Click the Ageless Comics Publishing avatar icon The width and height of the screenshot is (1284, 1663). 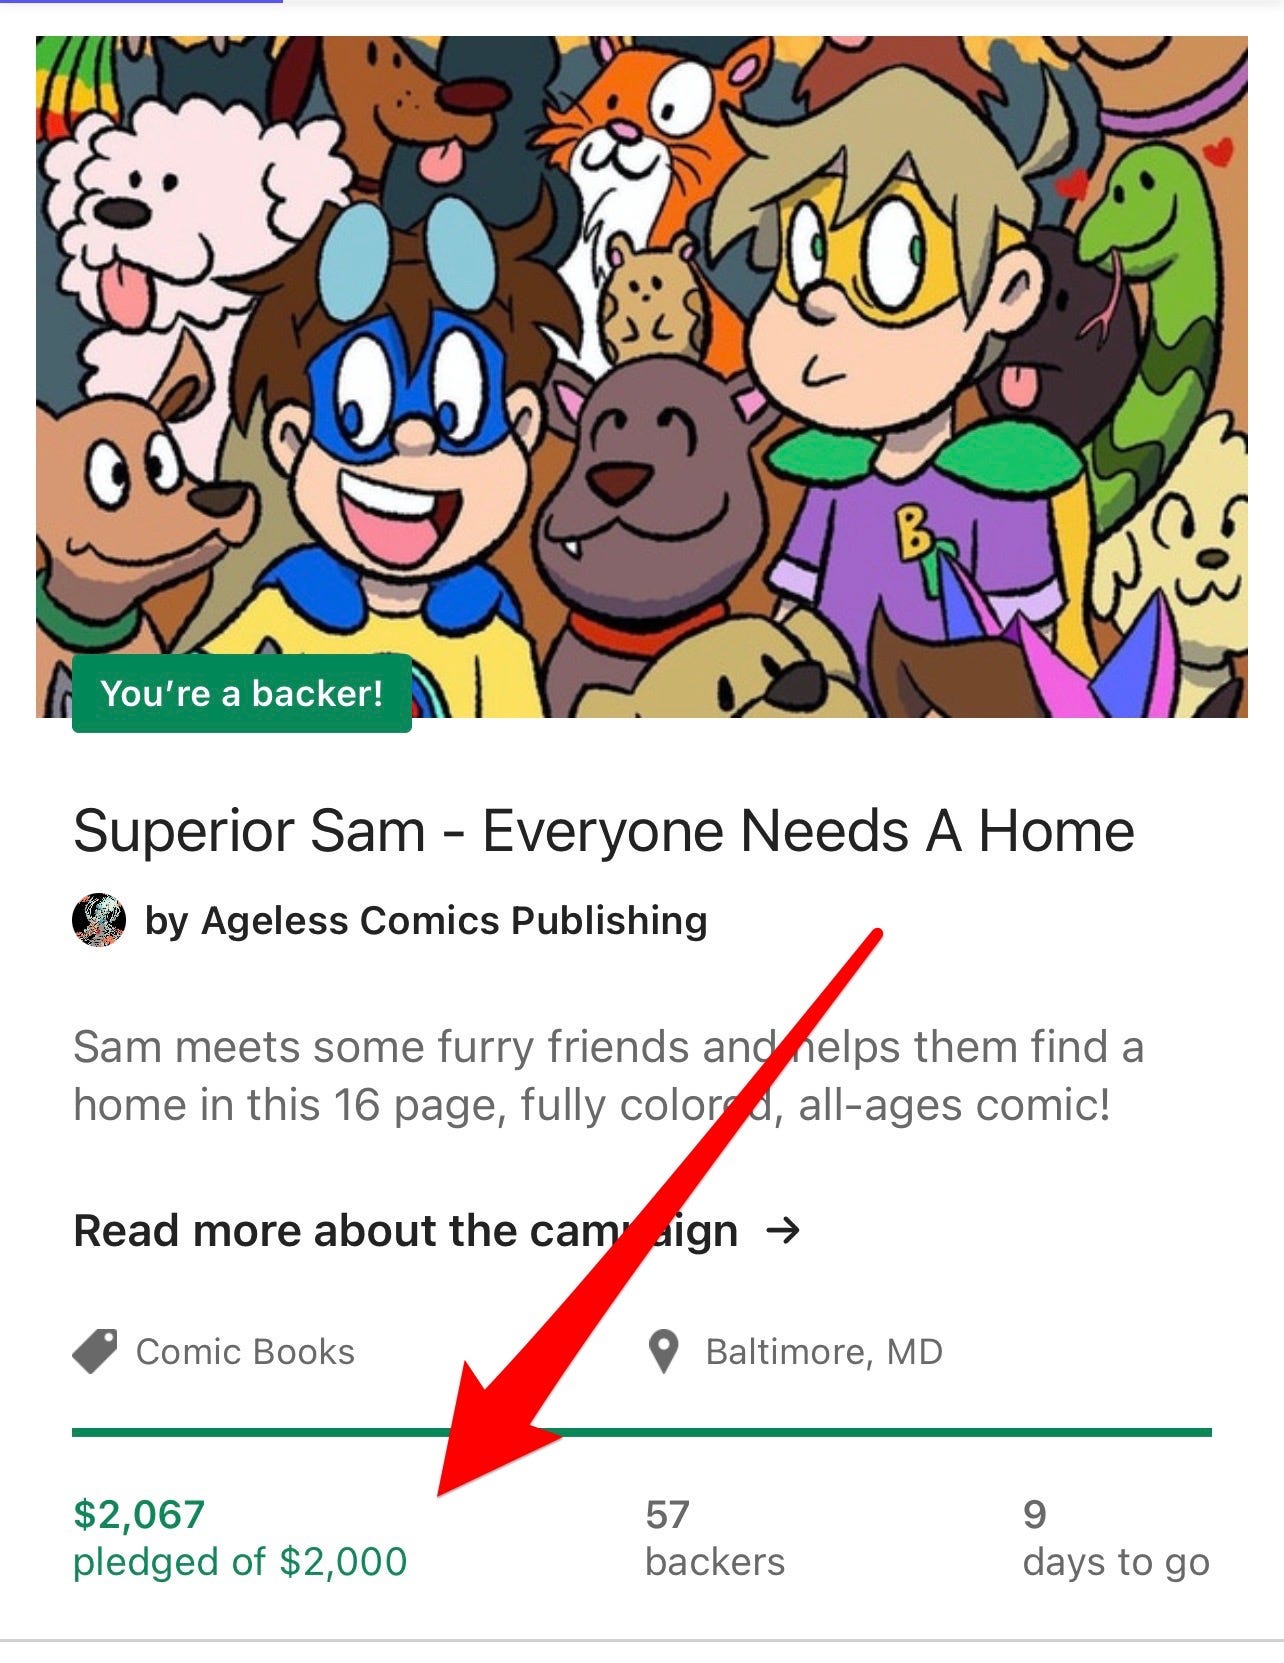[99, 920]
